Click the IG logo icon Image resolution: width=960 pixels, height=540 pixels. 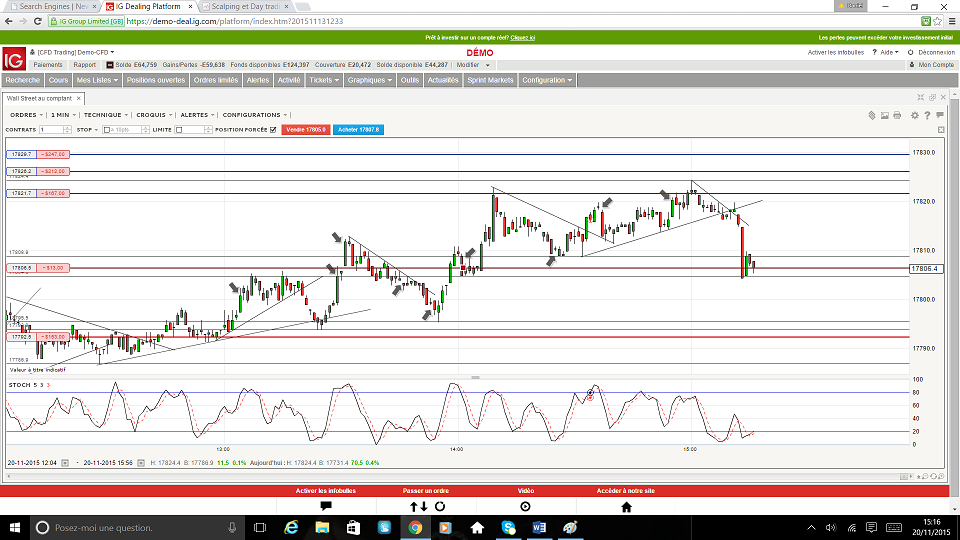pyautogui.click(x=13, y=59)
